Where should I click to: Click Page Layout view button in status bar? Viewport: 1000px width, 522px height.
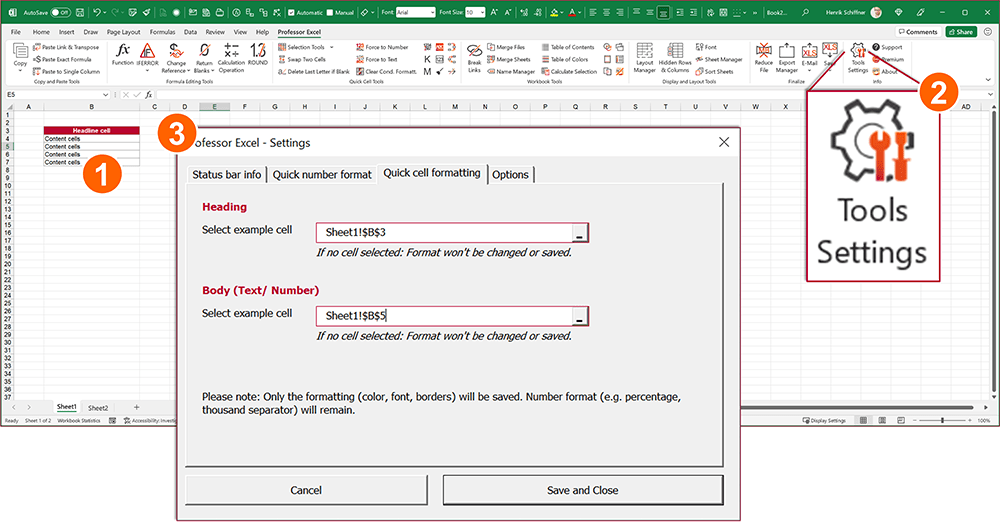click(882, 421)
